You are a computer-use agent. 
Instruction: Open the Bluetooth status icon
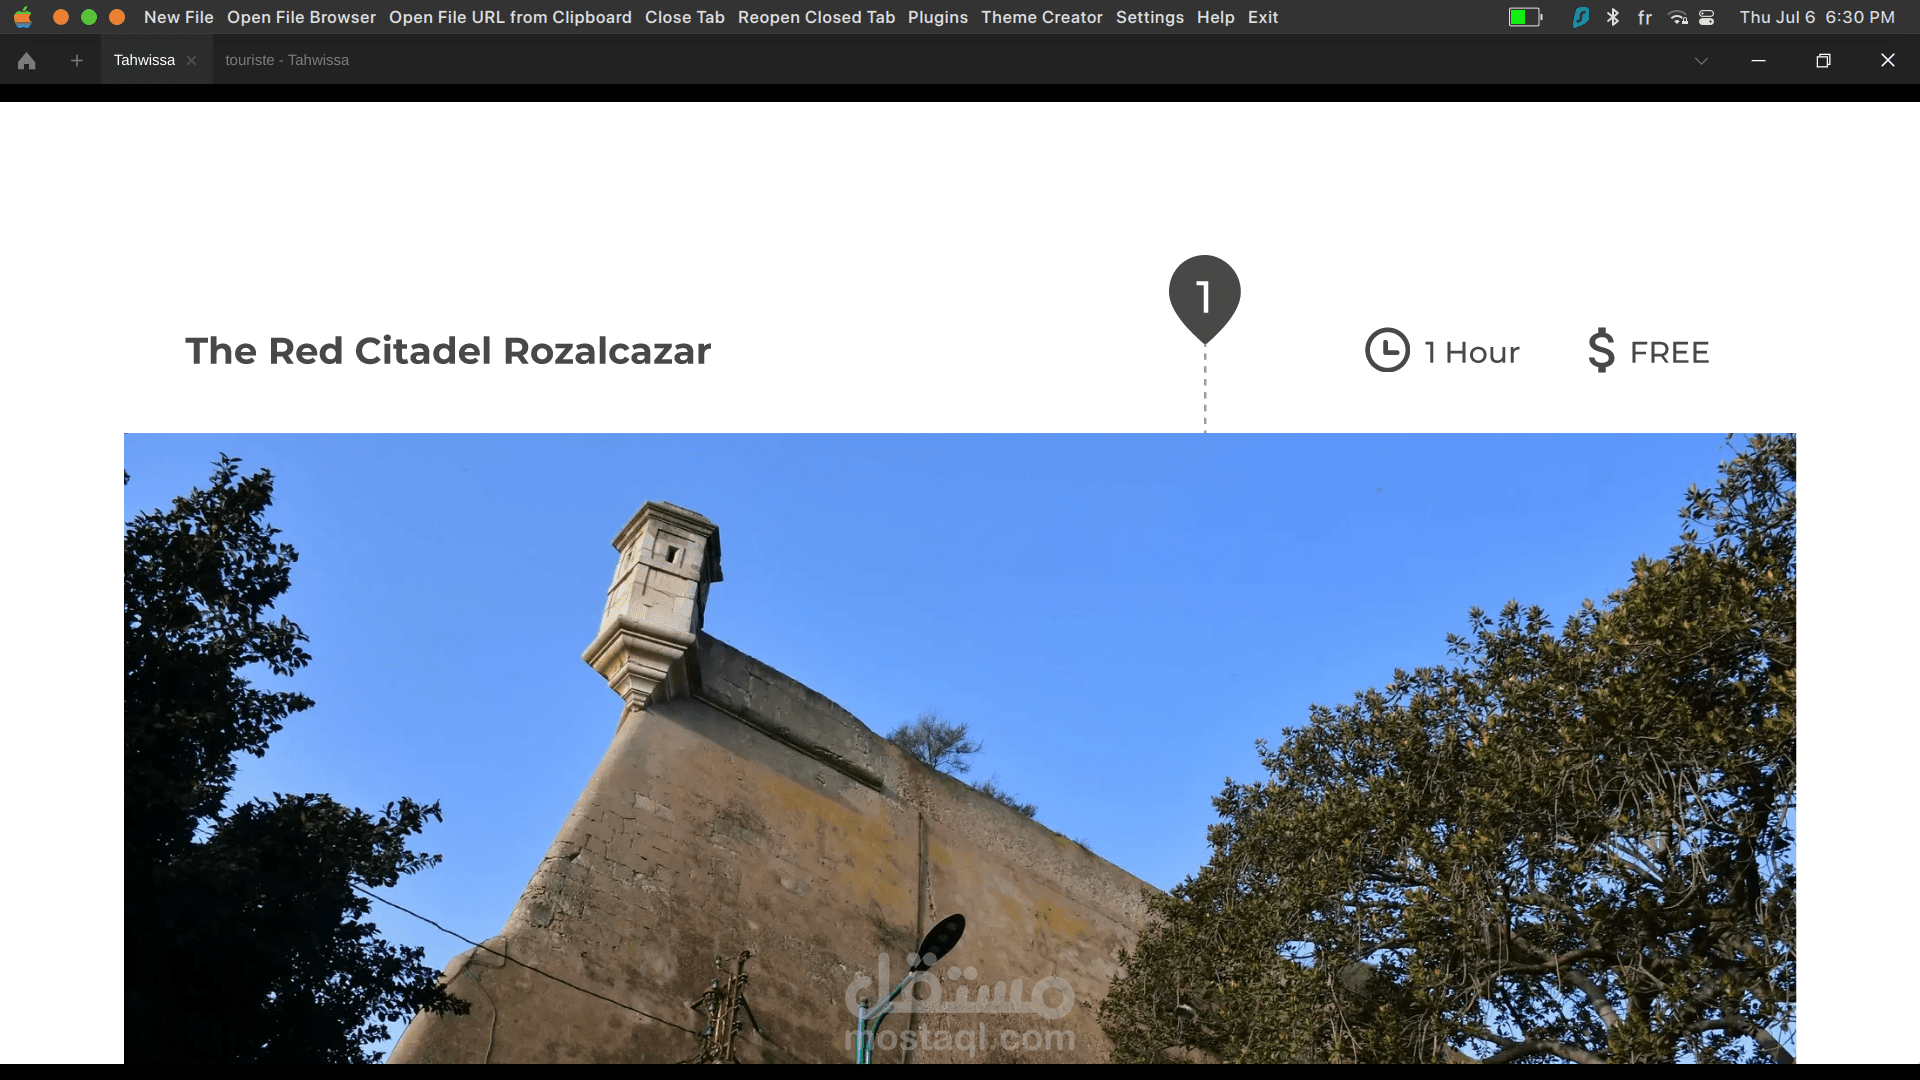pos(1612,17)
